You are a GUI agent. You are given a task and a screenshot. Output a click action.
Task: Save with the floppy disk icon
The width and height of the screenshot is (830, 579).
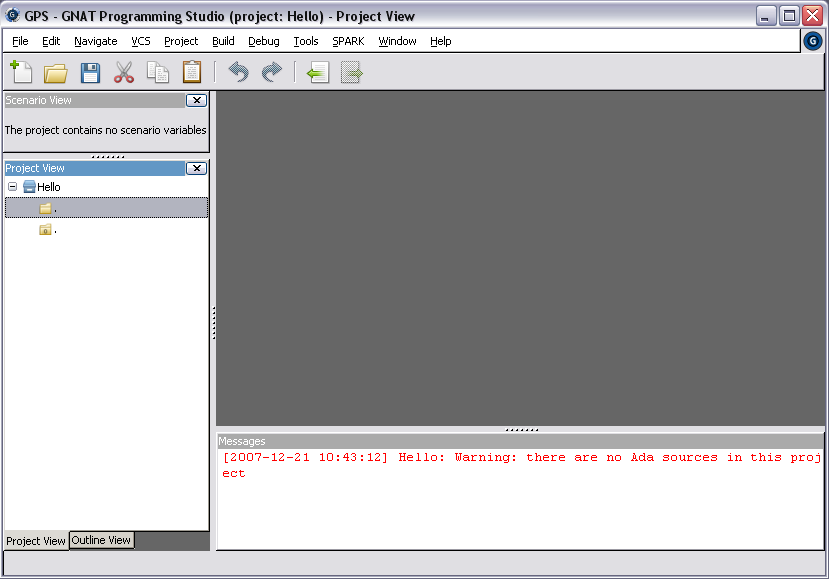click(x=90, y=73)
